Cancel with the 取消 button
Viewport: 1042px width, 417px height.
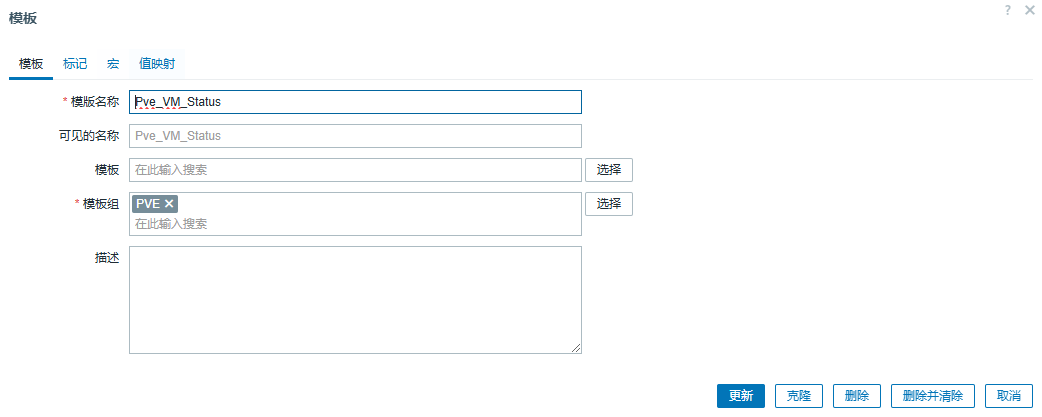(x=1008, y=396)
